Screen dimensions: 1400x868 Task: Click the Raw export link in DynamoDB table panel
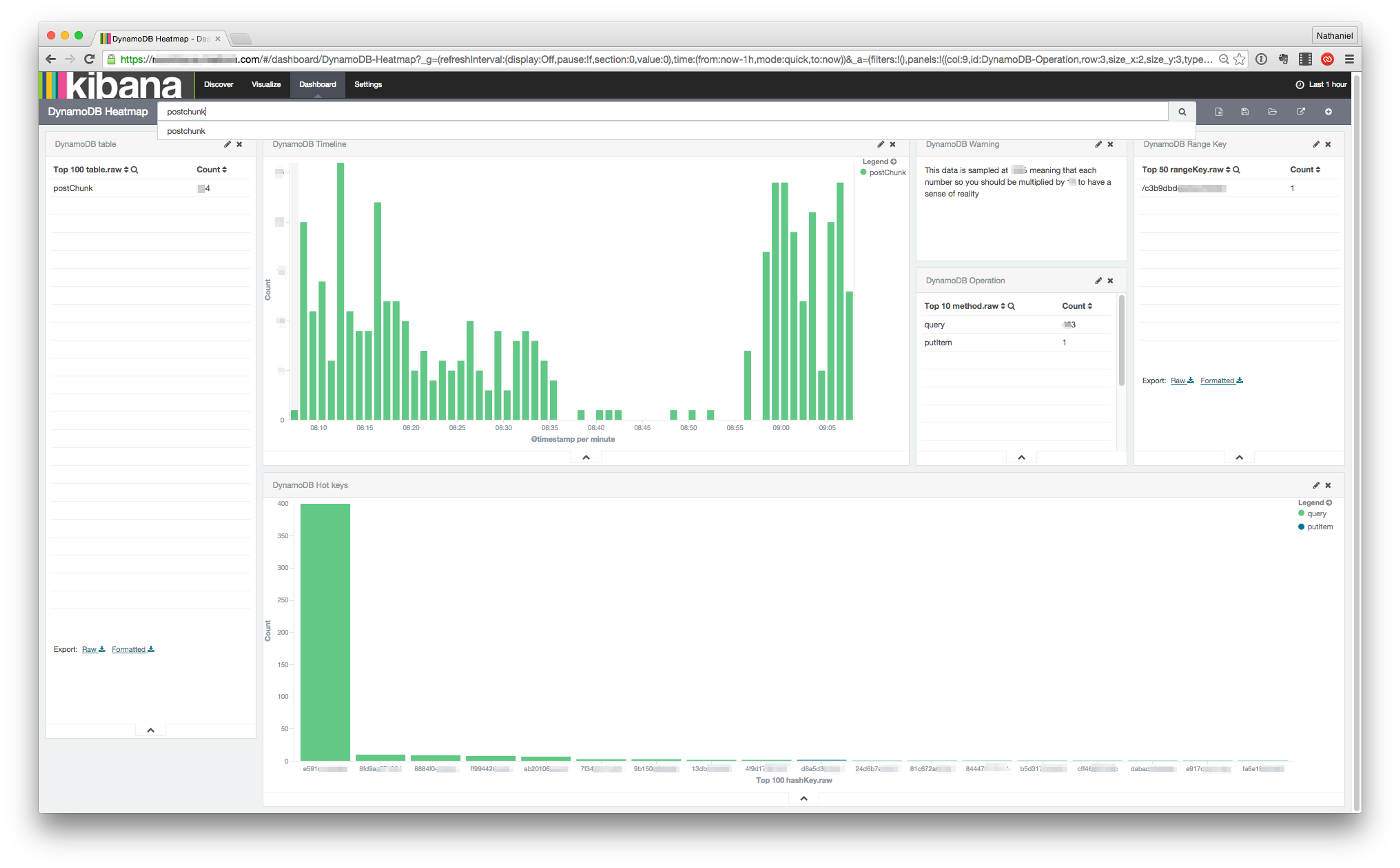tap(91, 649)
